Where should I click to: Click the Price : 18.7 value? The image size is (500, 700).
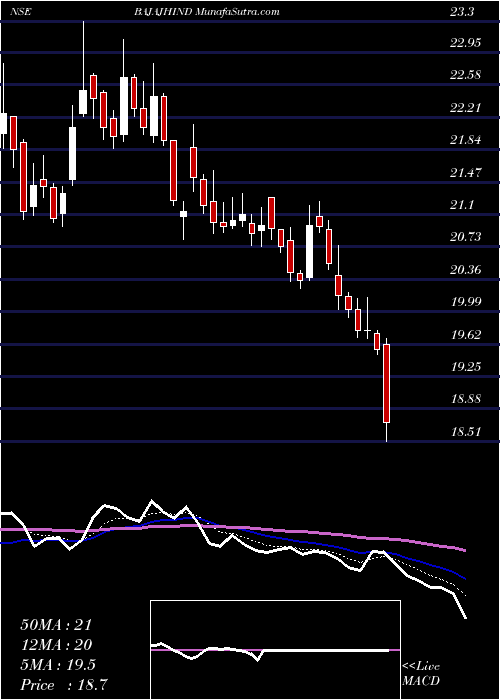[x=64, y=685]
